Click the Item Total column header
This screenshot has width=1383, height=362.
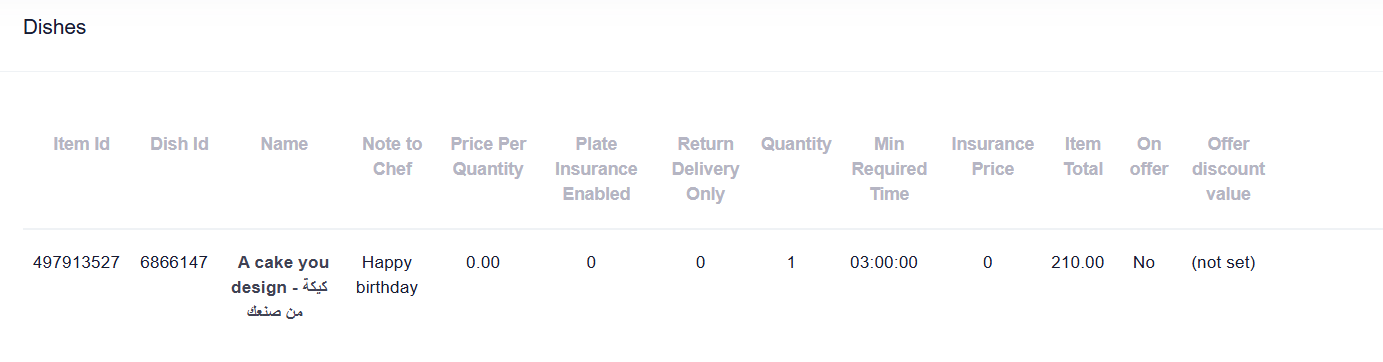click(x=1083, y=157)
